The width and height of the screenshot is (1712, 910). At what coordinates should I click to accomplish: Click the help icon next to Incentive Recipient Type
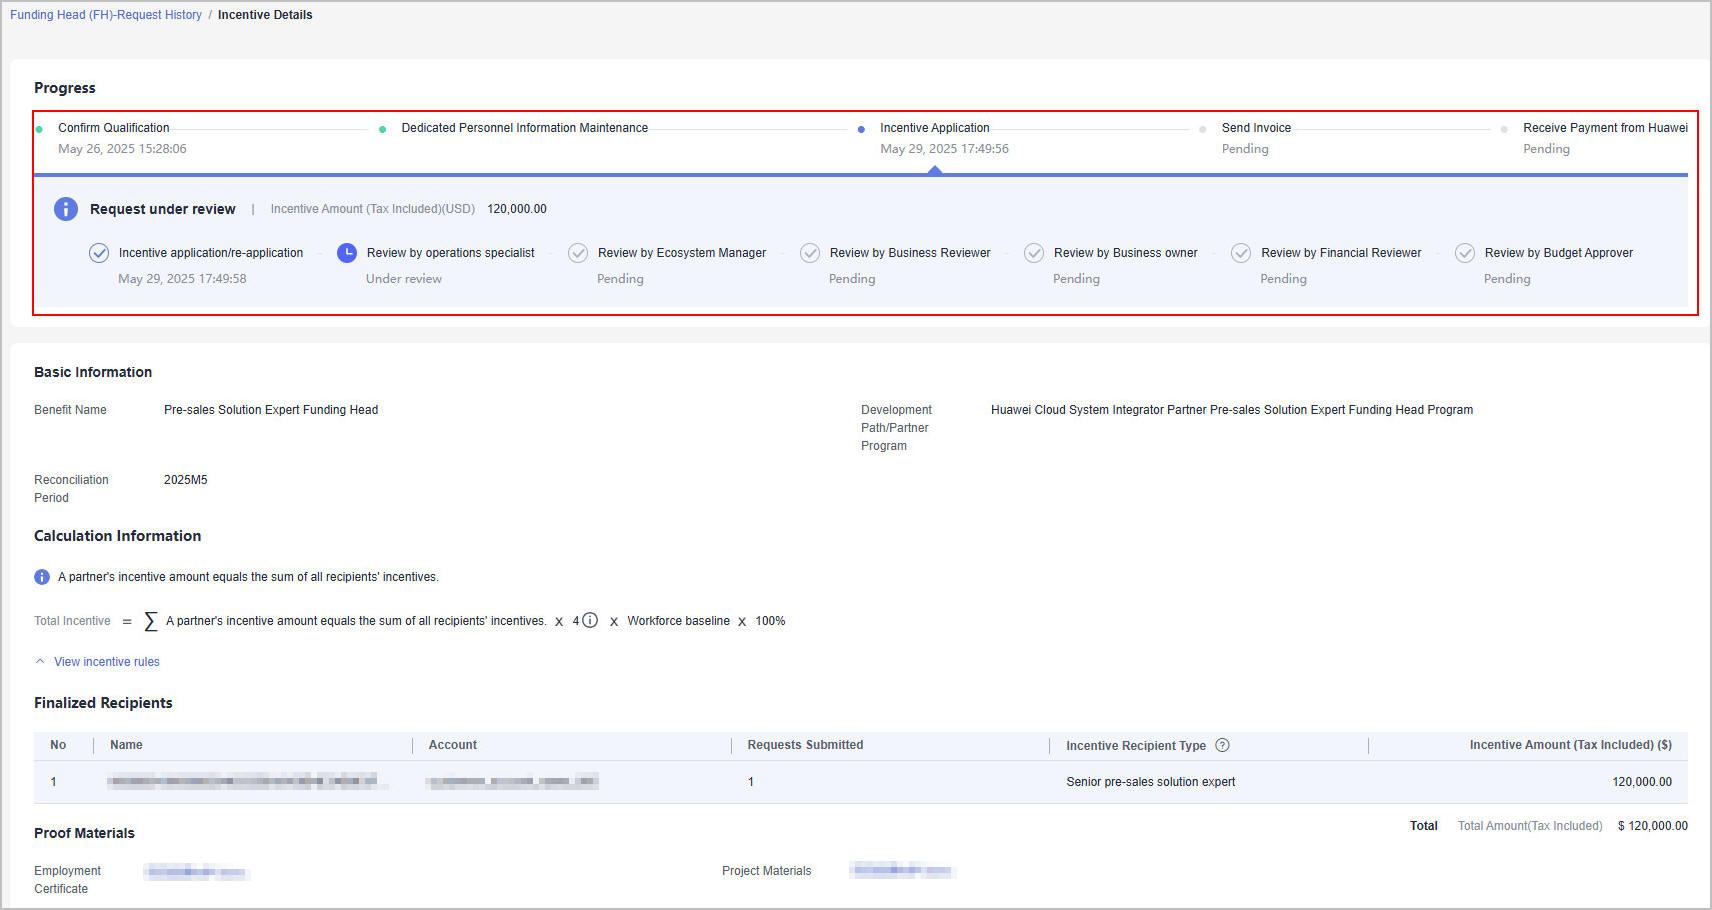(x=1222, y=745)
